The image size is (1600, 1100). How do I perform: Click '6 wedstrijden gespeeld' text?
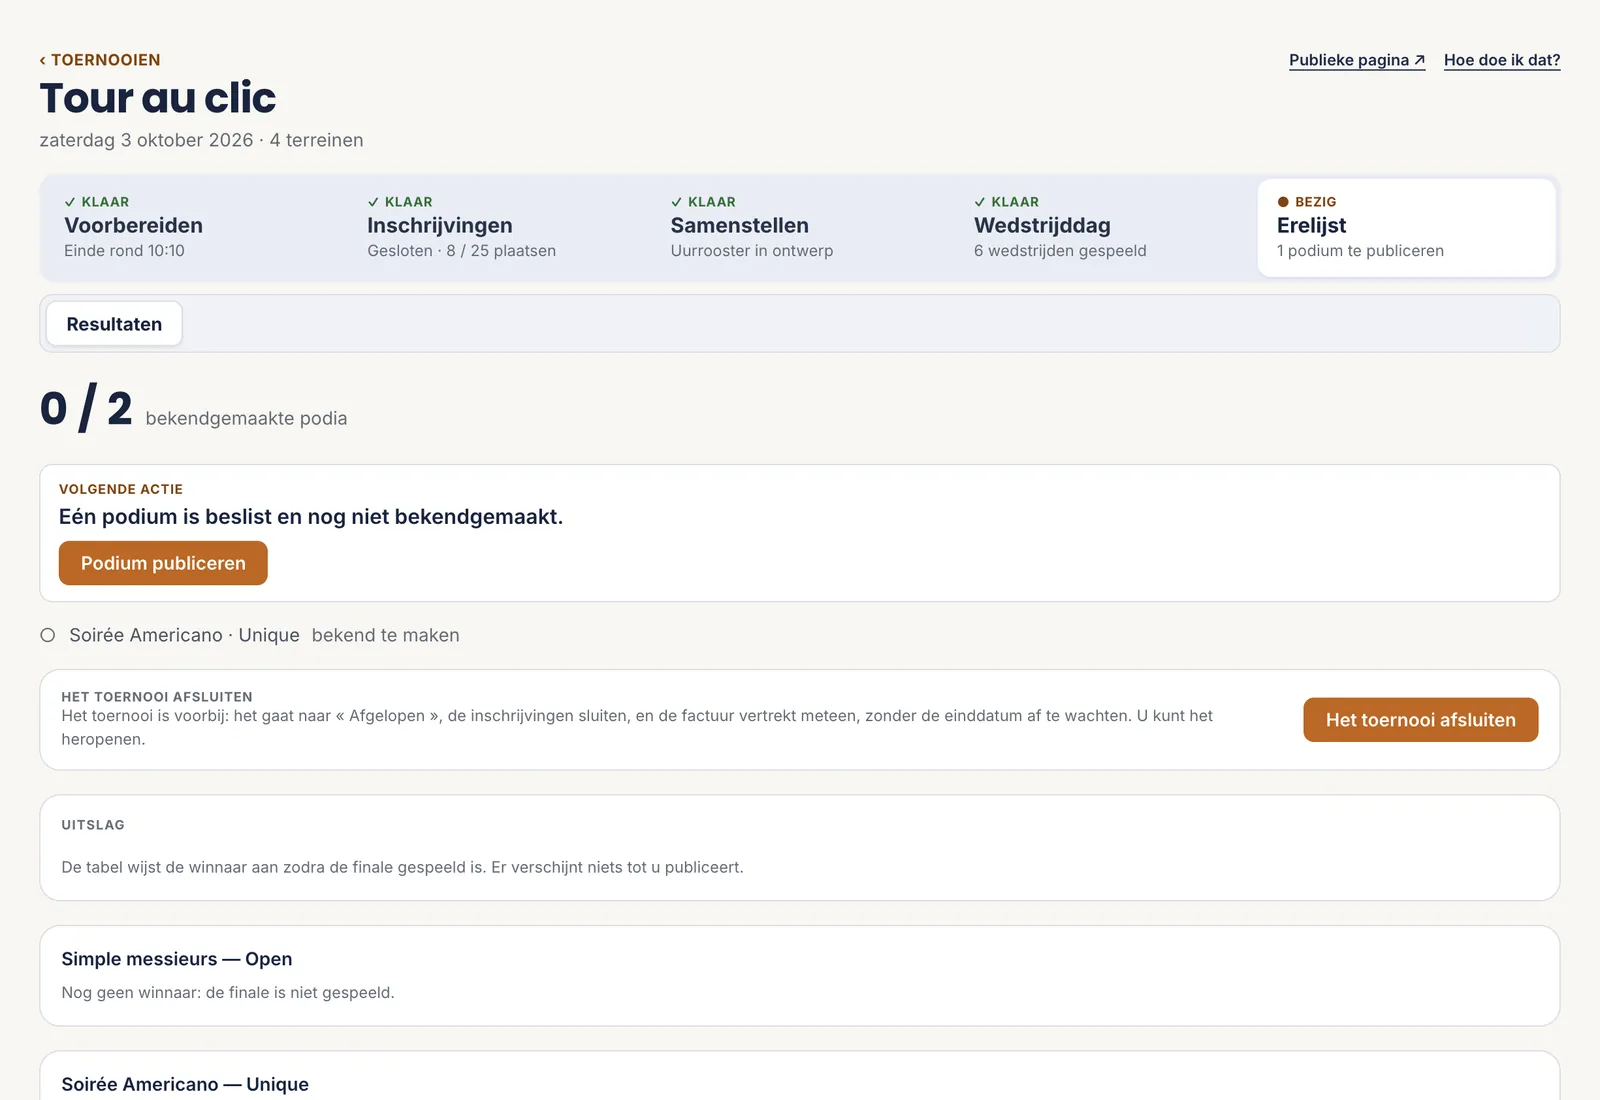1060,251
